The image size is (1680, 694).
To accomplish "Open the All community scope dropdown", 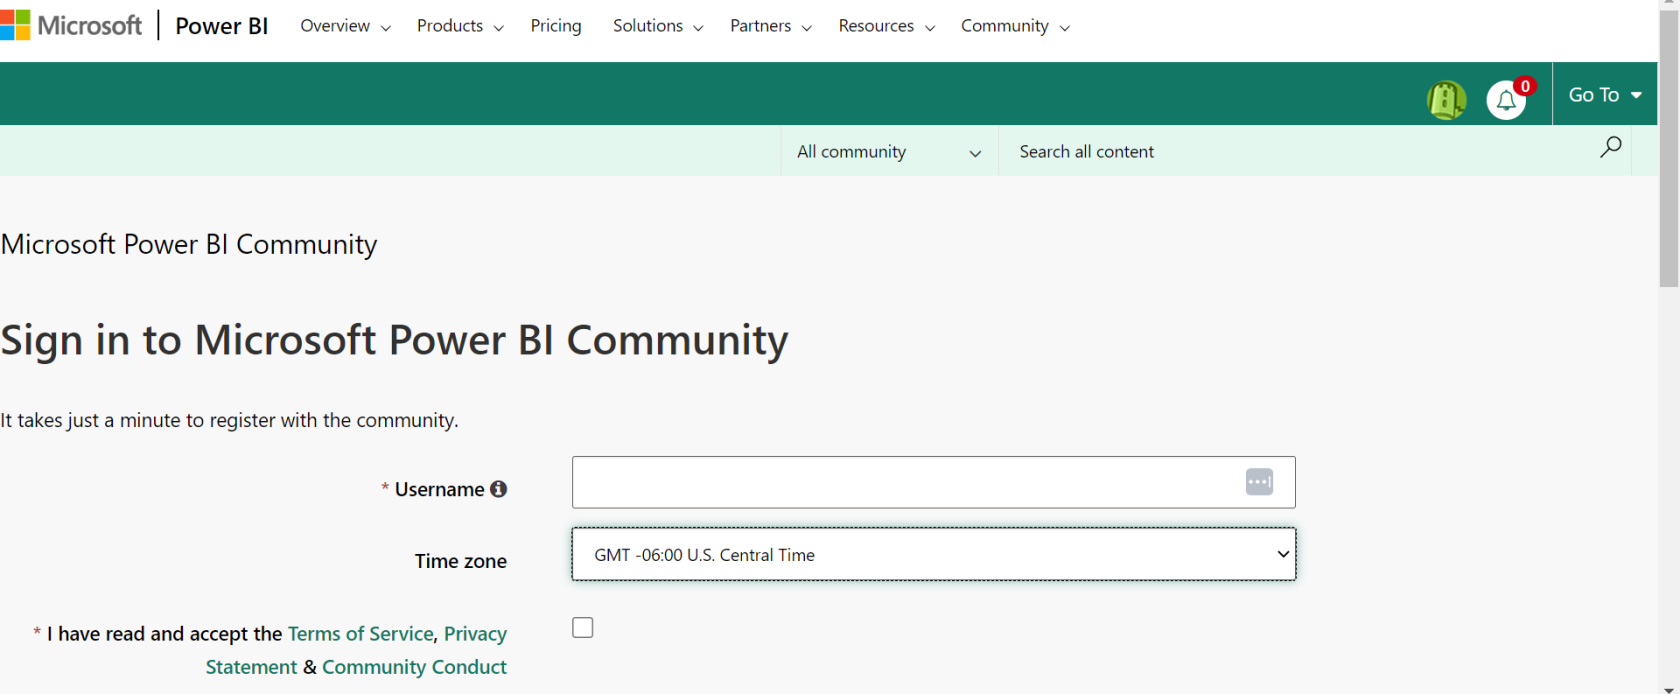I will pos(889,151).
